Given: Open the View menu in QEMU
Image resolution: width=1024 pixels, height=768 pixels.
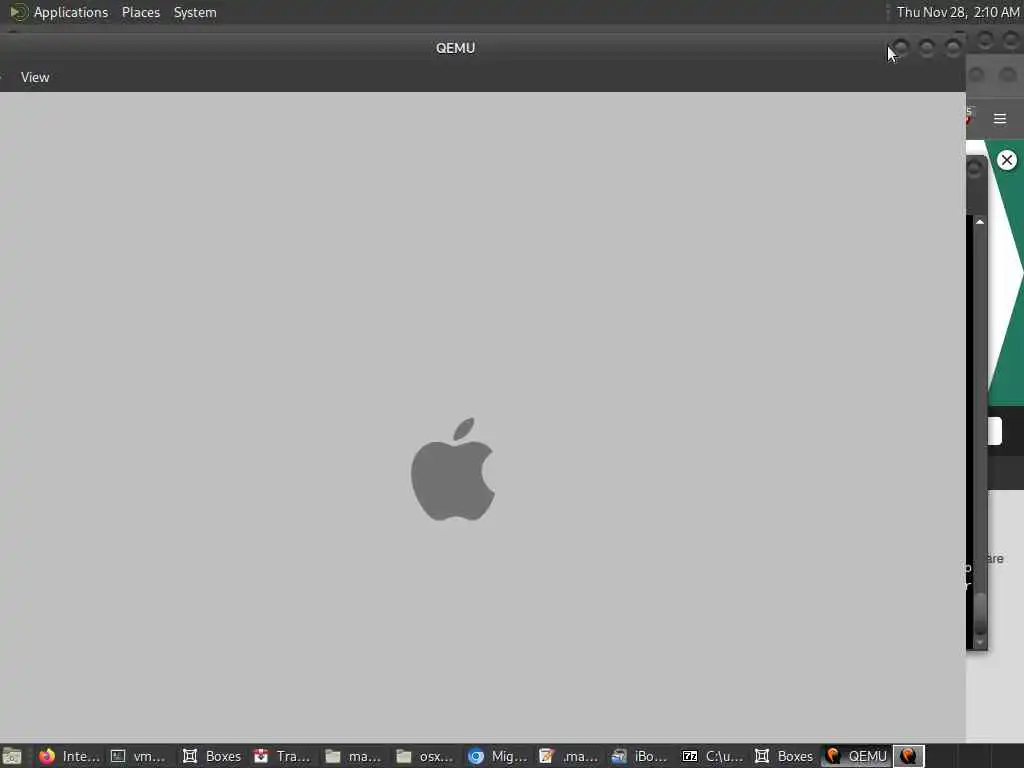Looking at the screenshot, I should (35, 77).
